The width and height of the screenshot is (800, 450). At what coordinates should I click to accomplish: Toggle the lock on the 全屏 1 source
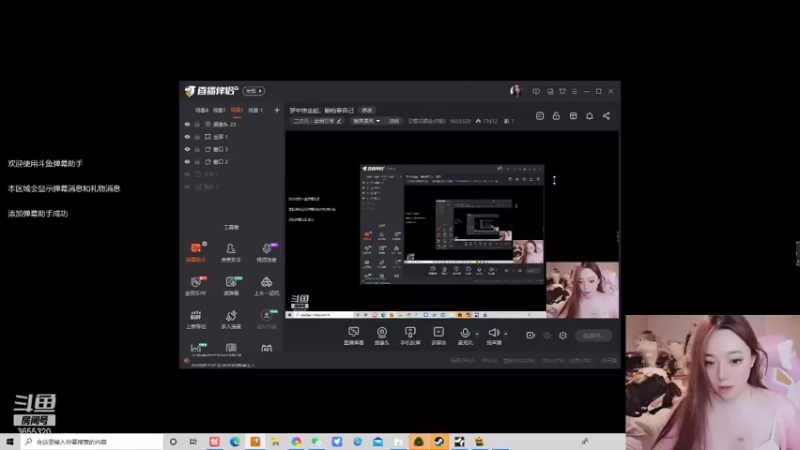(197, 137)
